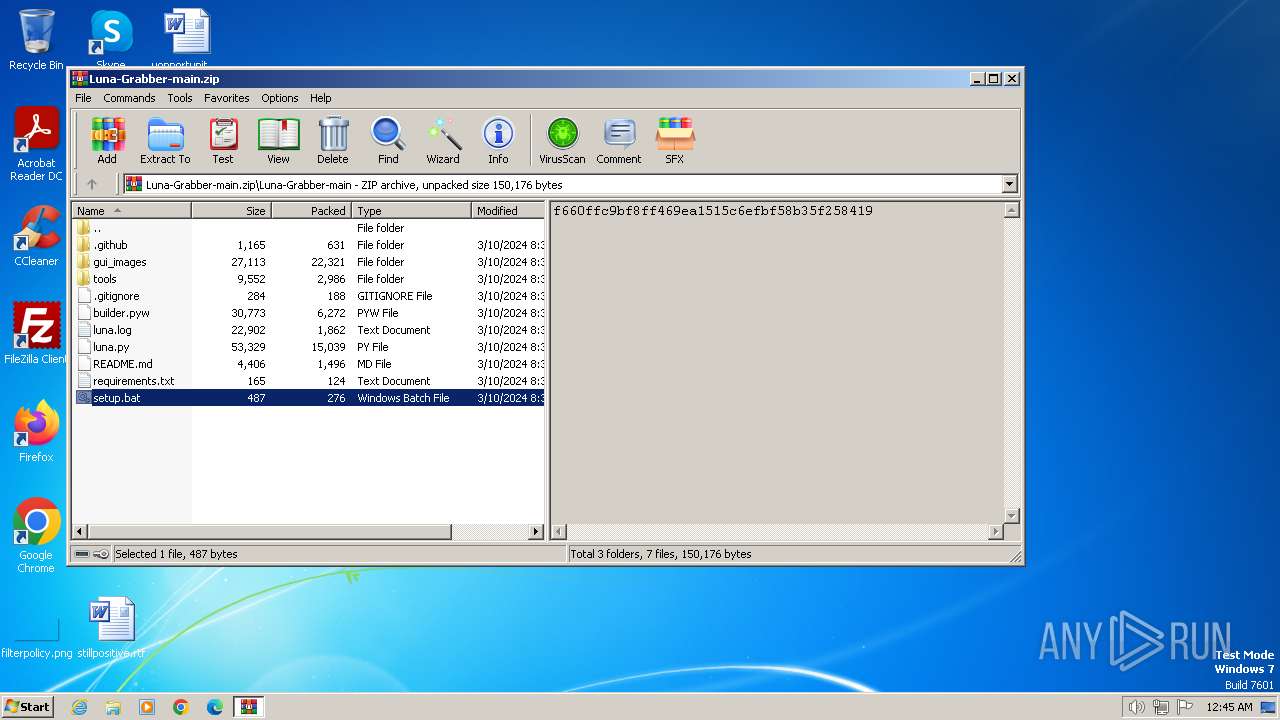Select luna.py file
Viewport: 1280px width, 720px height.
tap(308, 347)
